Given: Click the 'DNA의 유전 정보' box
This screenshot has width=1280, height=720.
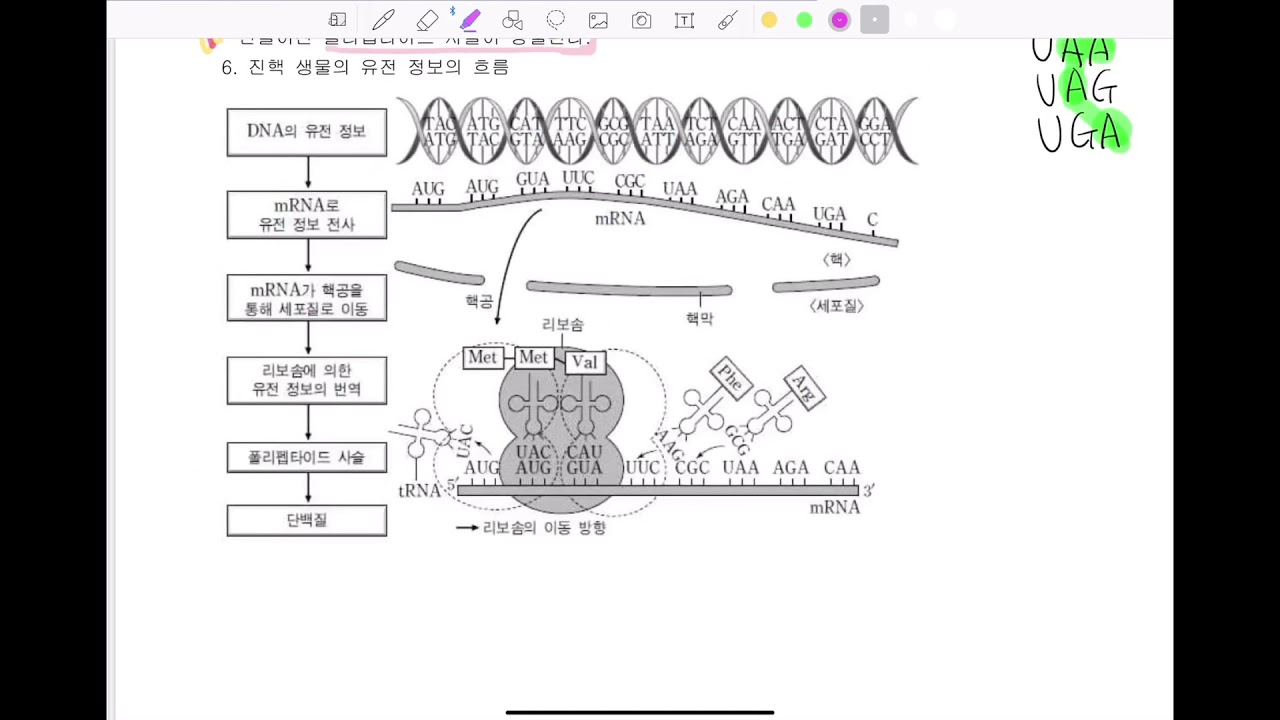Looking at the screenshot, I should [307, 132].
